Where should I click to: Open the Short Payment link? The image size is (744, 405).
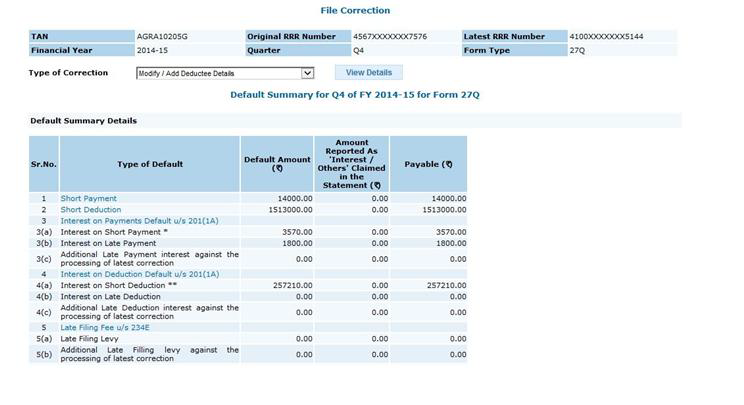point(88,198)
